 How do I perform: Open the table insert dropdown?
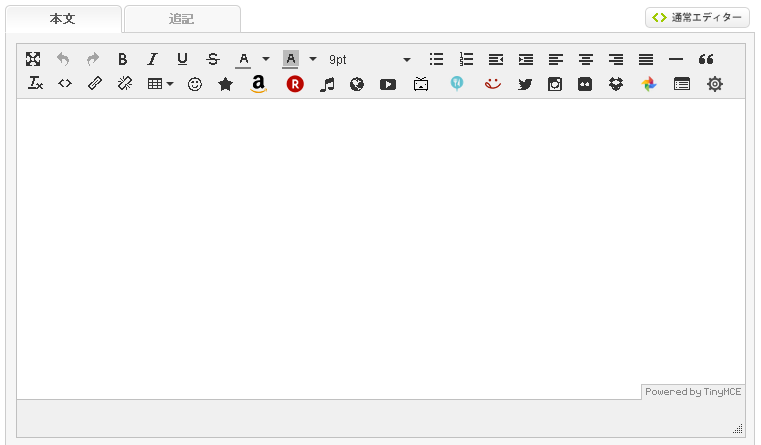160,83
